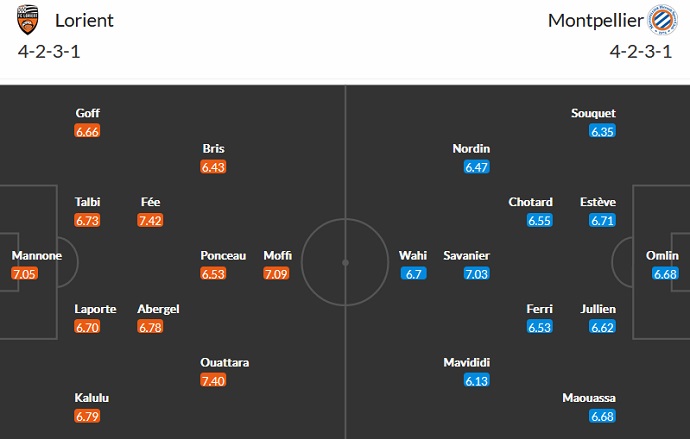This screenshot has width=690, height=439.
Task: Select Maouassa's 6.68 rating badge
Action: click(602, 416)
